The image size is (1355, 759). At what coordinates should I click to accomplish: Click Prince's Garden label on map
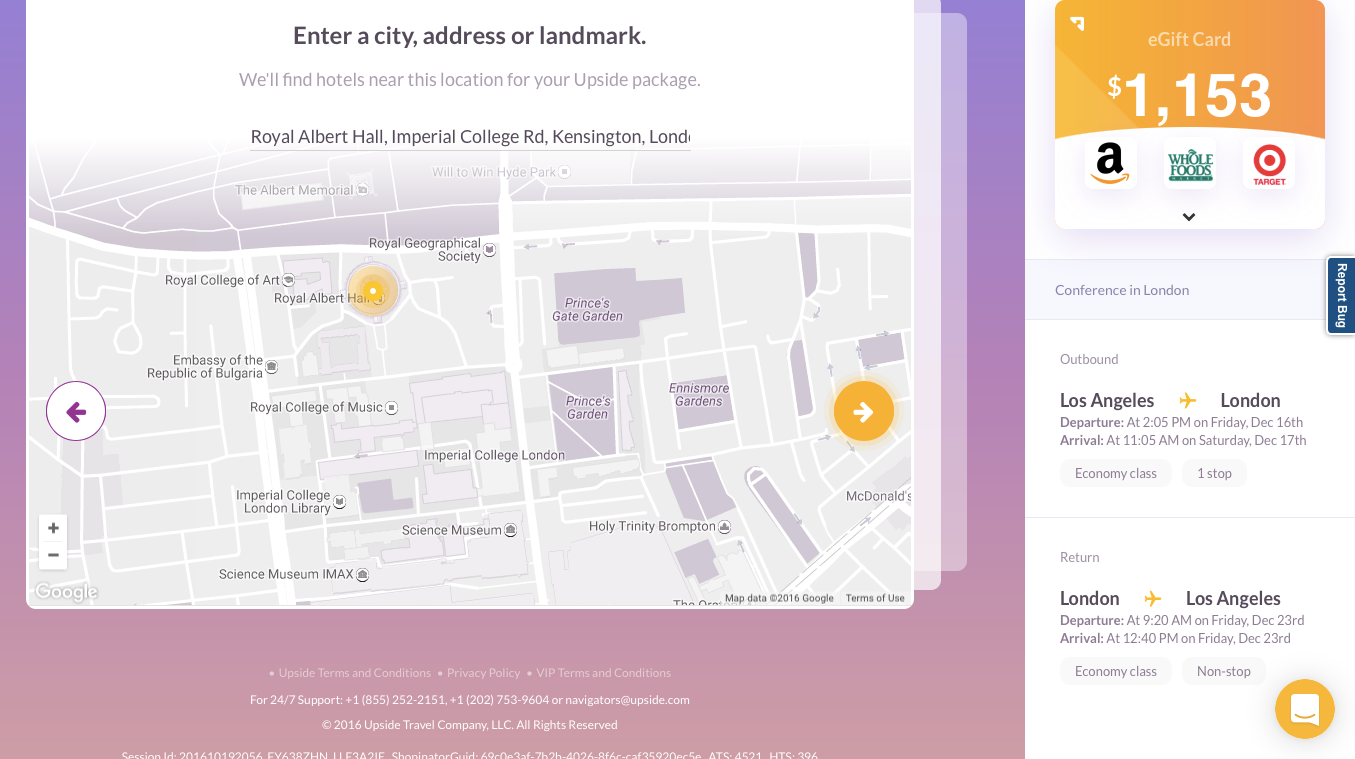coord(587,408)
